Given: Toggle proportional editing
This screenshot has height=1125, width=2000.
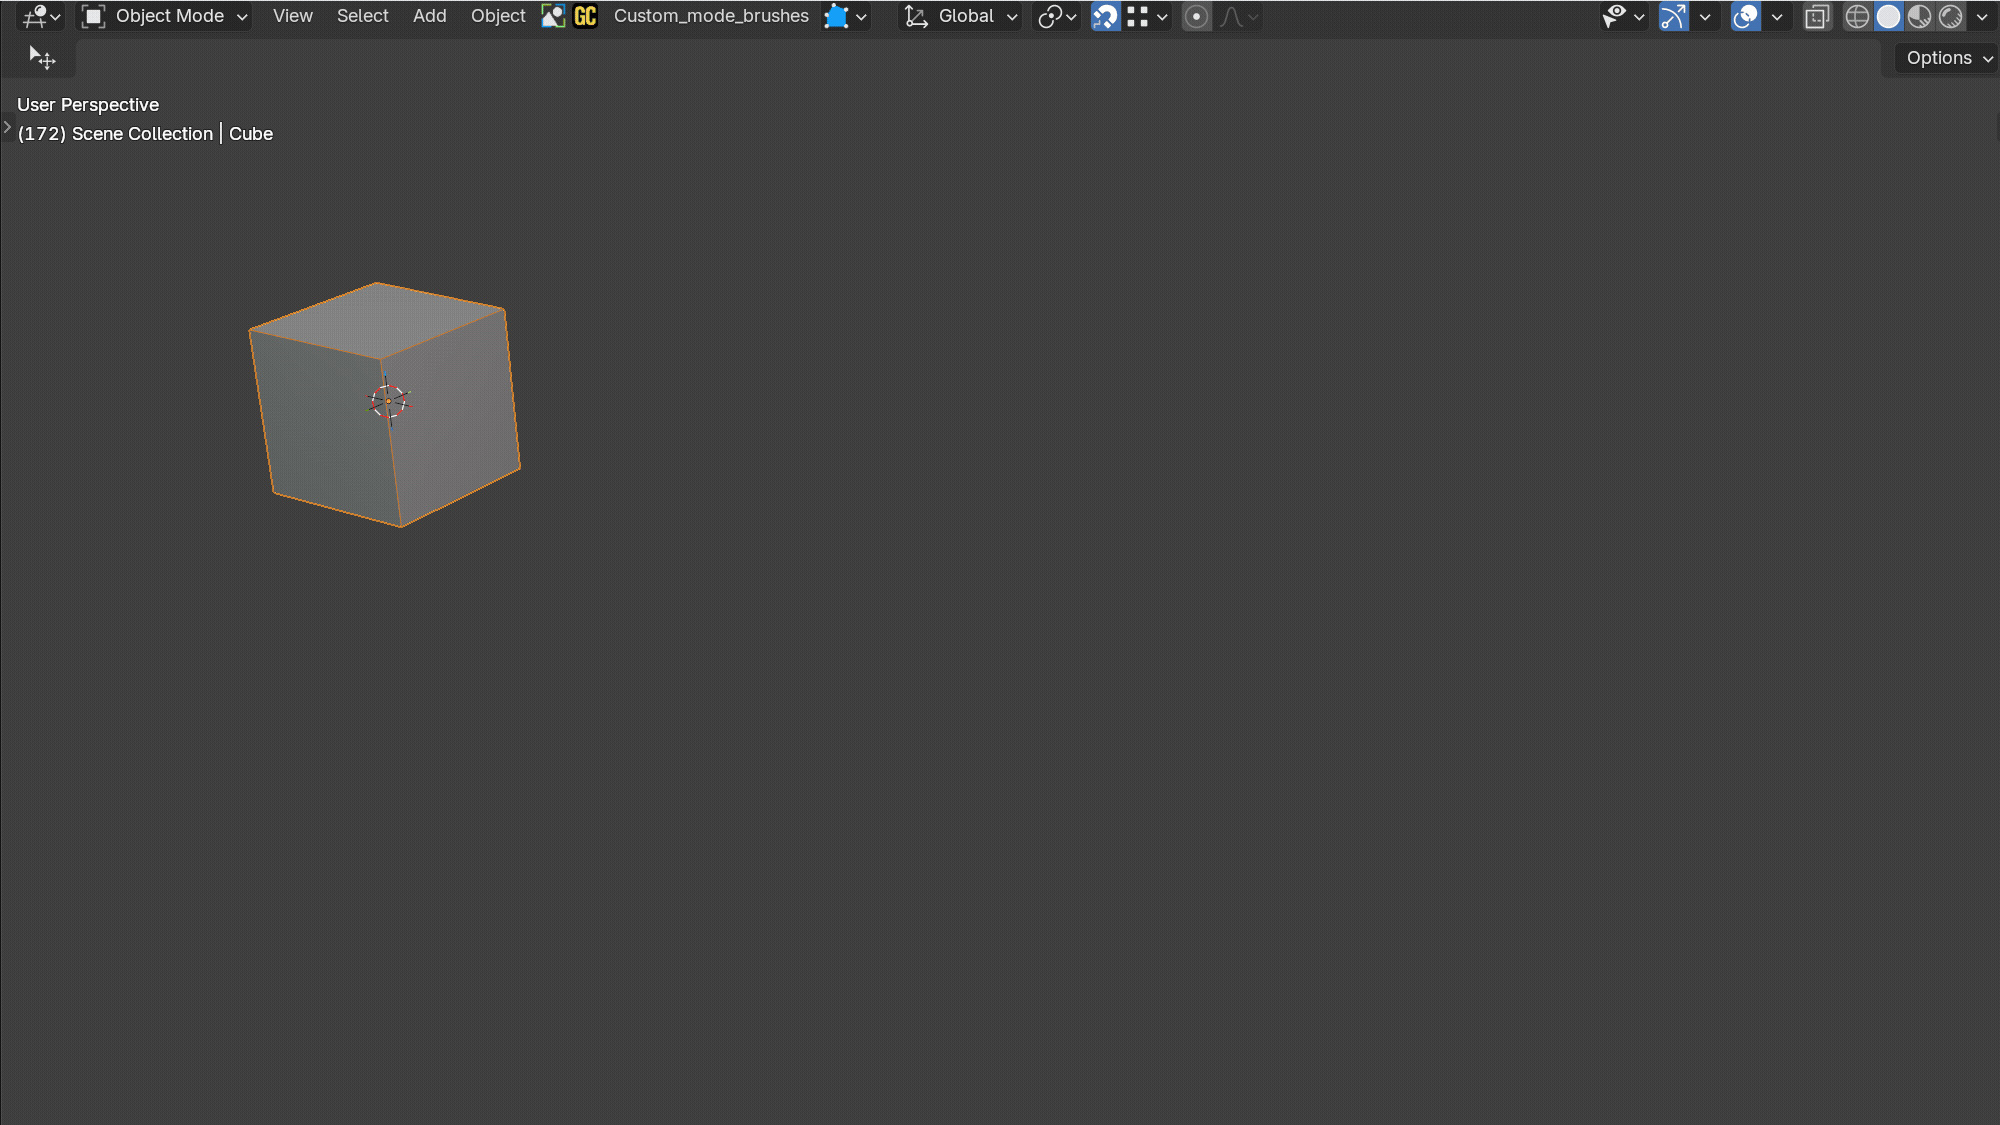Looking at the screenshot, I should click(x=1196, y=16).
